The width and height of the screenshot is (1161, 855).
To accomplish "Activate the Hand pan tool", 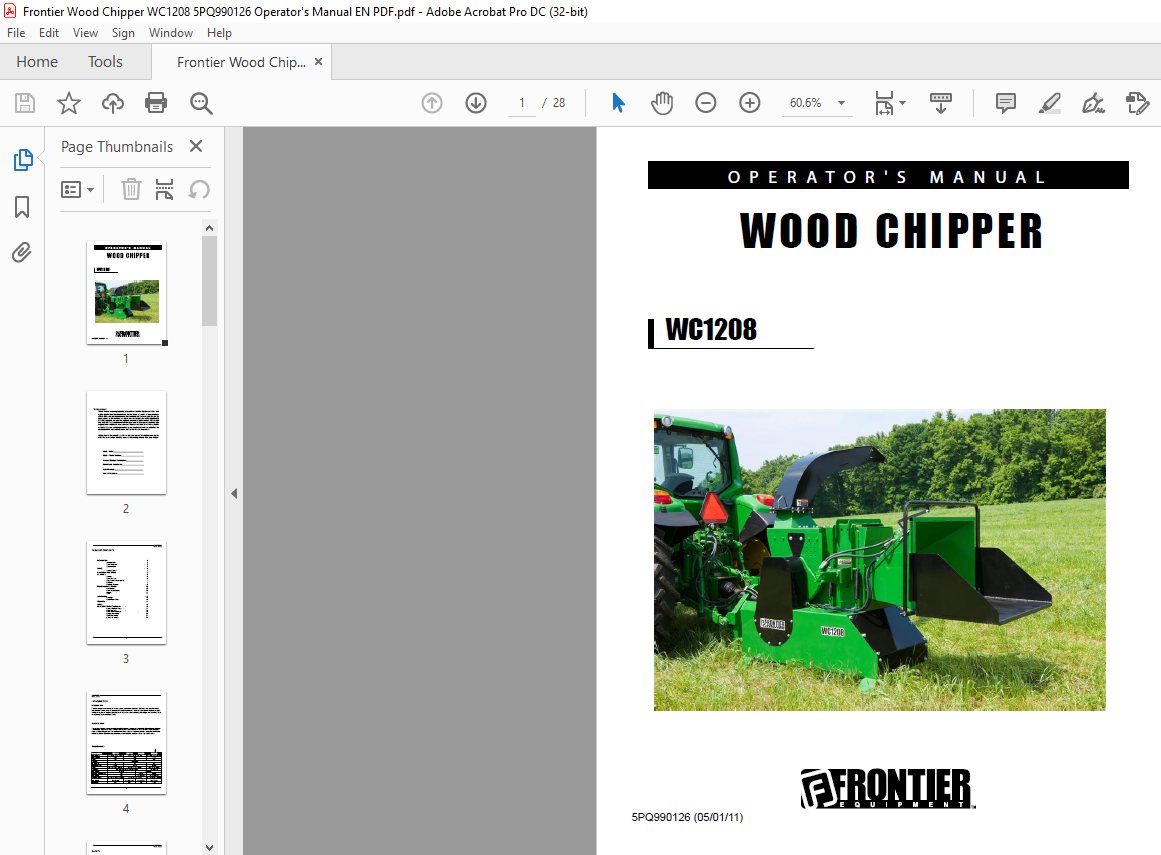I will coord(662,103).
